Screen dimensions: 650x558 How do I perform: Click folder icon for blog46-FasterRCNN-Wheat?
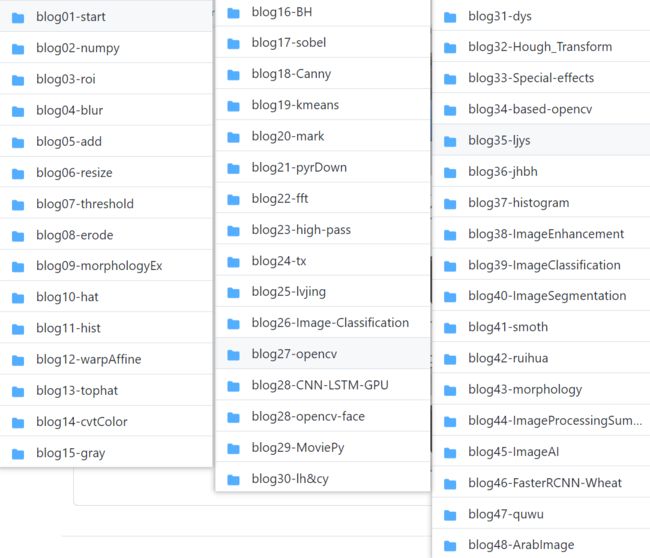click(x=450, y=484)
